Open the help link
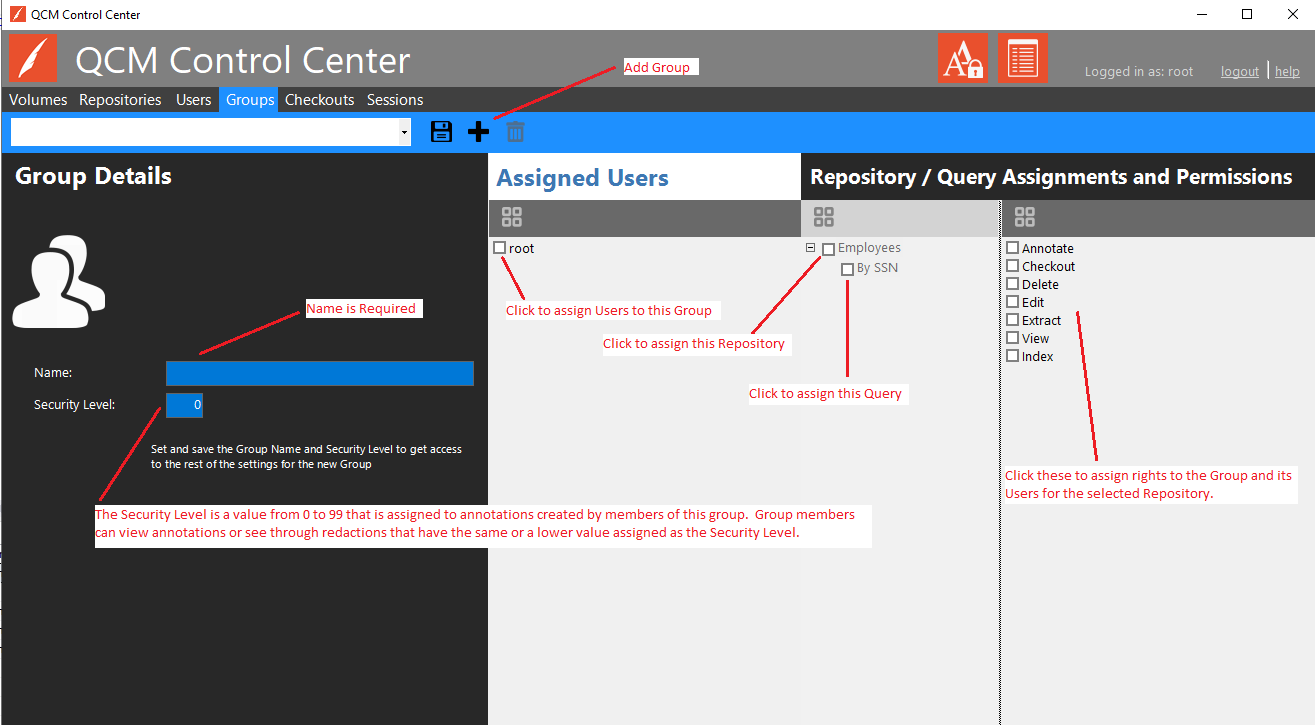 (x=1287, y=72)
